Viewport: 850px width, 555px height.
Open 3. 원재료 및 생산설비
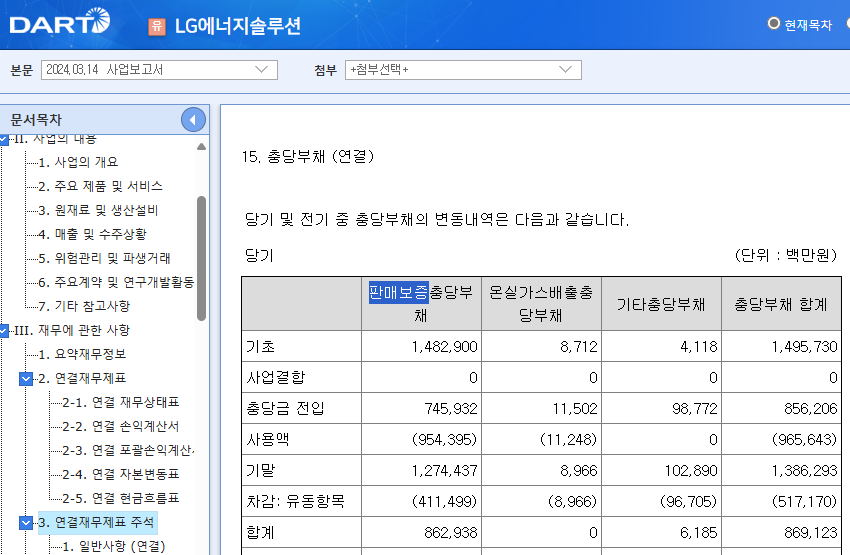click(98, 210)
